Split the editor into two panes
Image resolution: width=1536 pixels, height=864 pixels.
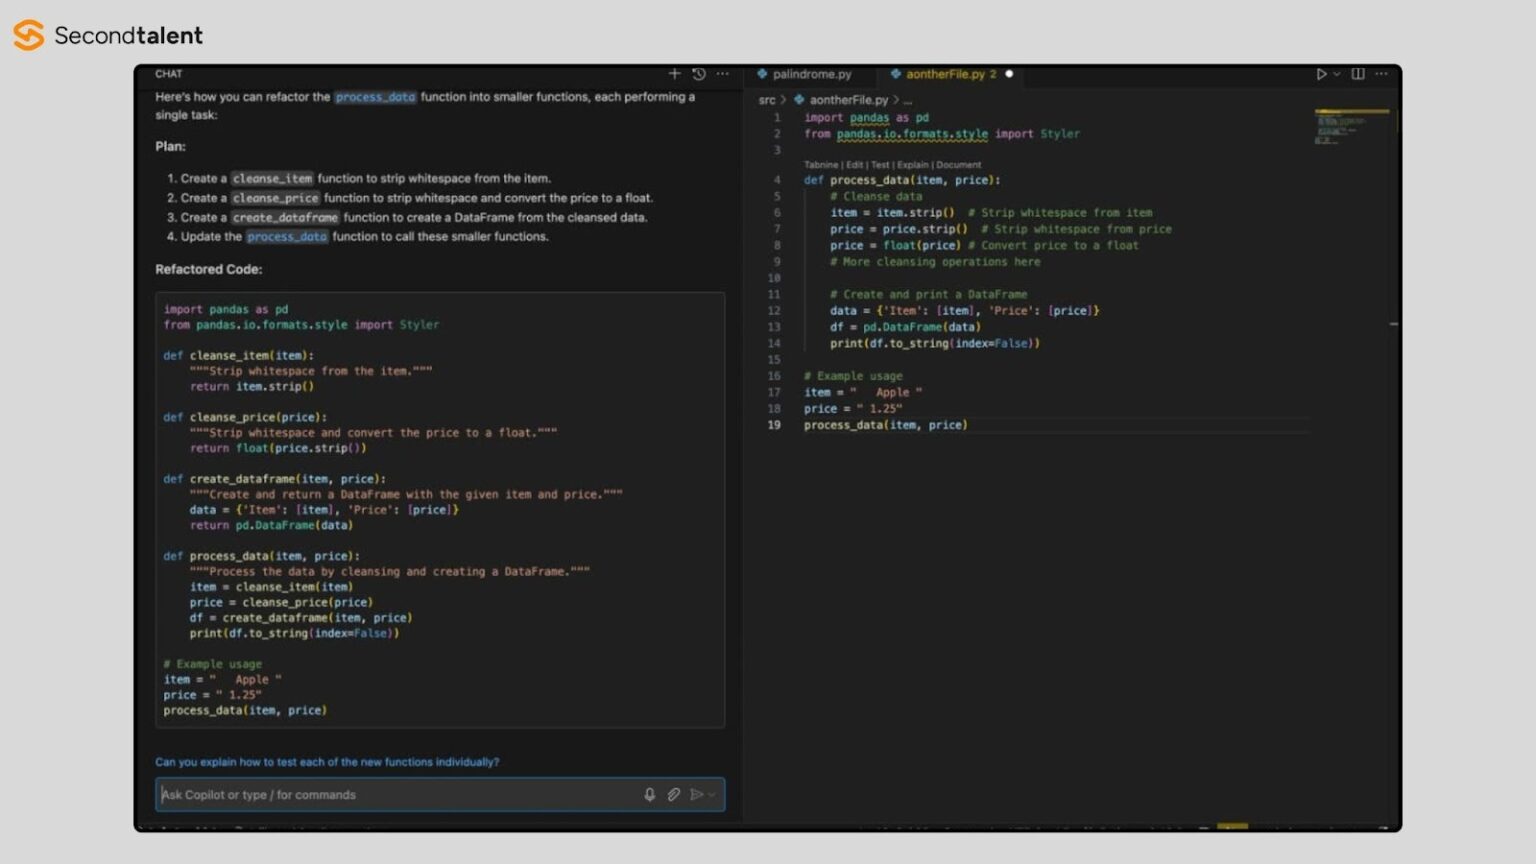point(1358,74)
